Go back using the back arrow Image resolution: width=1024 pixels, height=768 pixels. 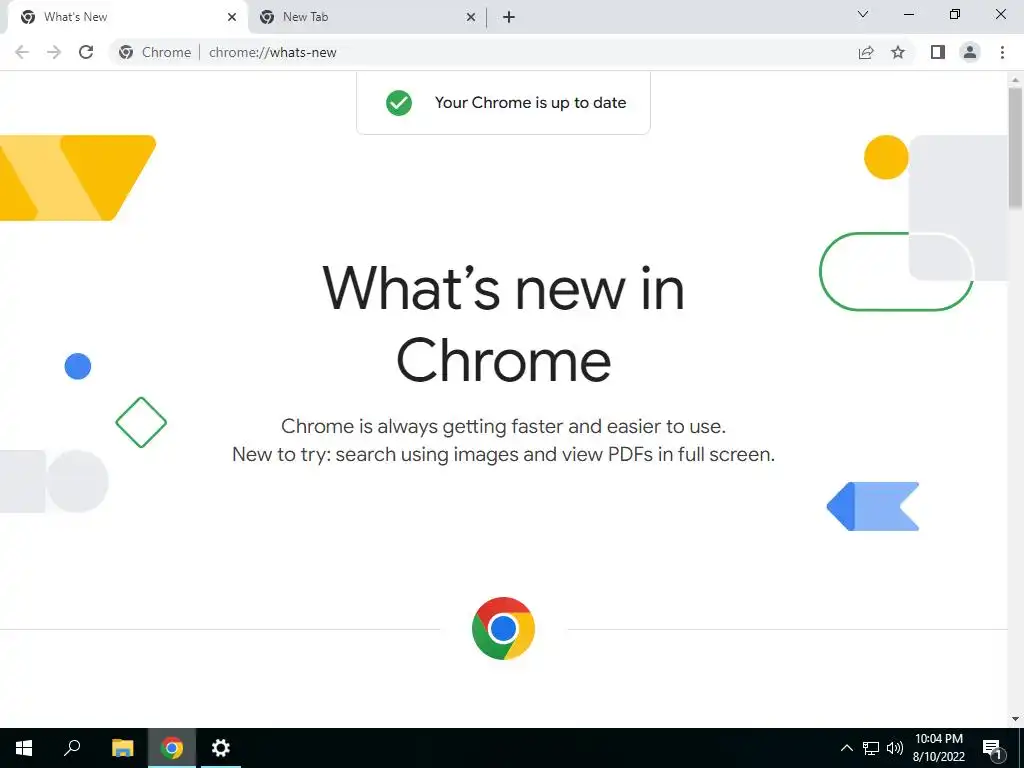point(22,52)
